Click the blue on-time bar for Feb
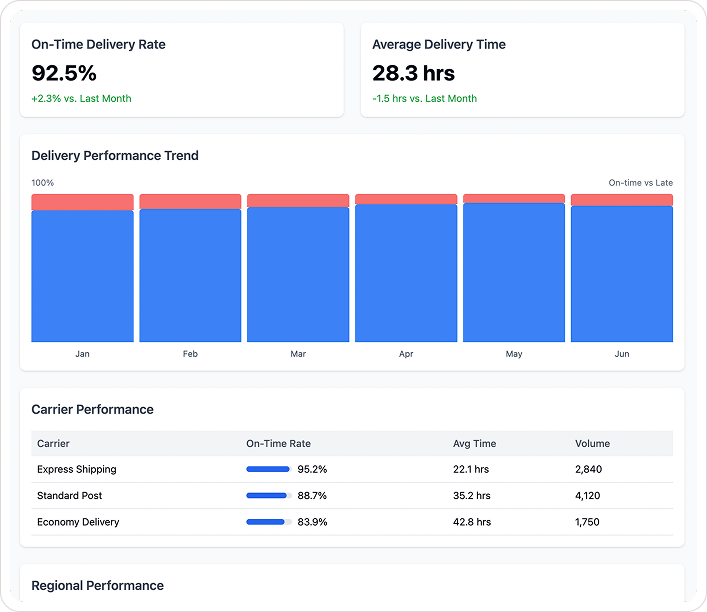The image size is (707, 612). coord(190,275)
